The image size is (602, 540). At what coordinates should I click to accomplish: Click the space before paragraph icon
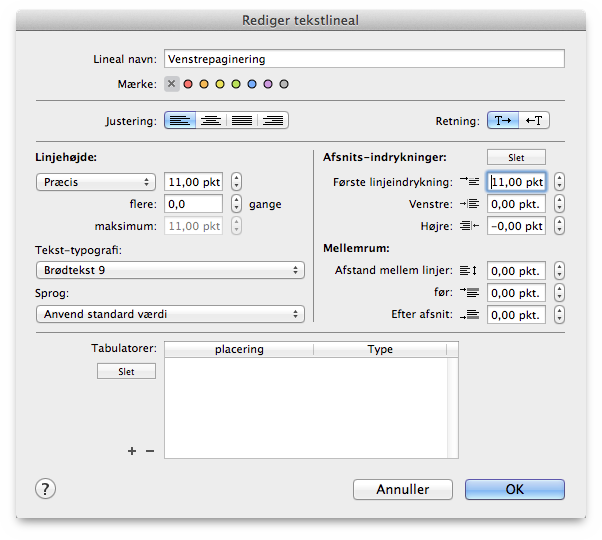(x=469, y=292)
